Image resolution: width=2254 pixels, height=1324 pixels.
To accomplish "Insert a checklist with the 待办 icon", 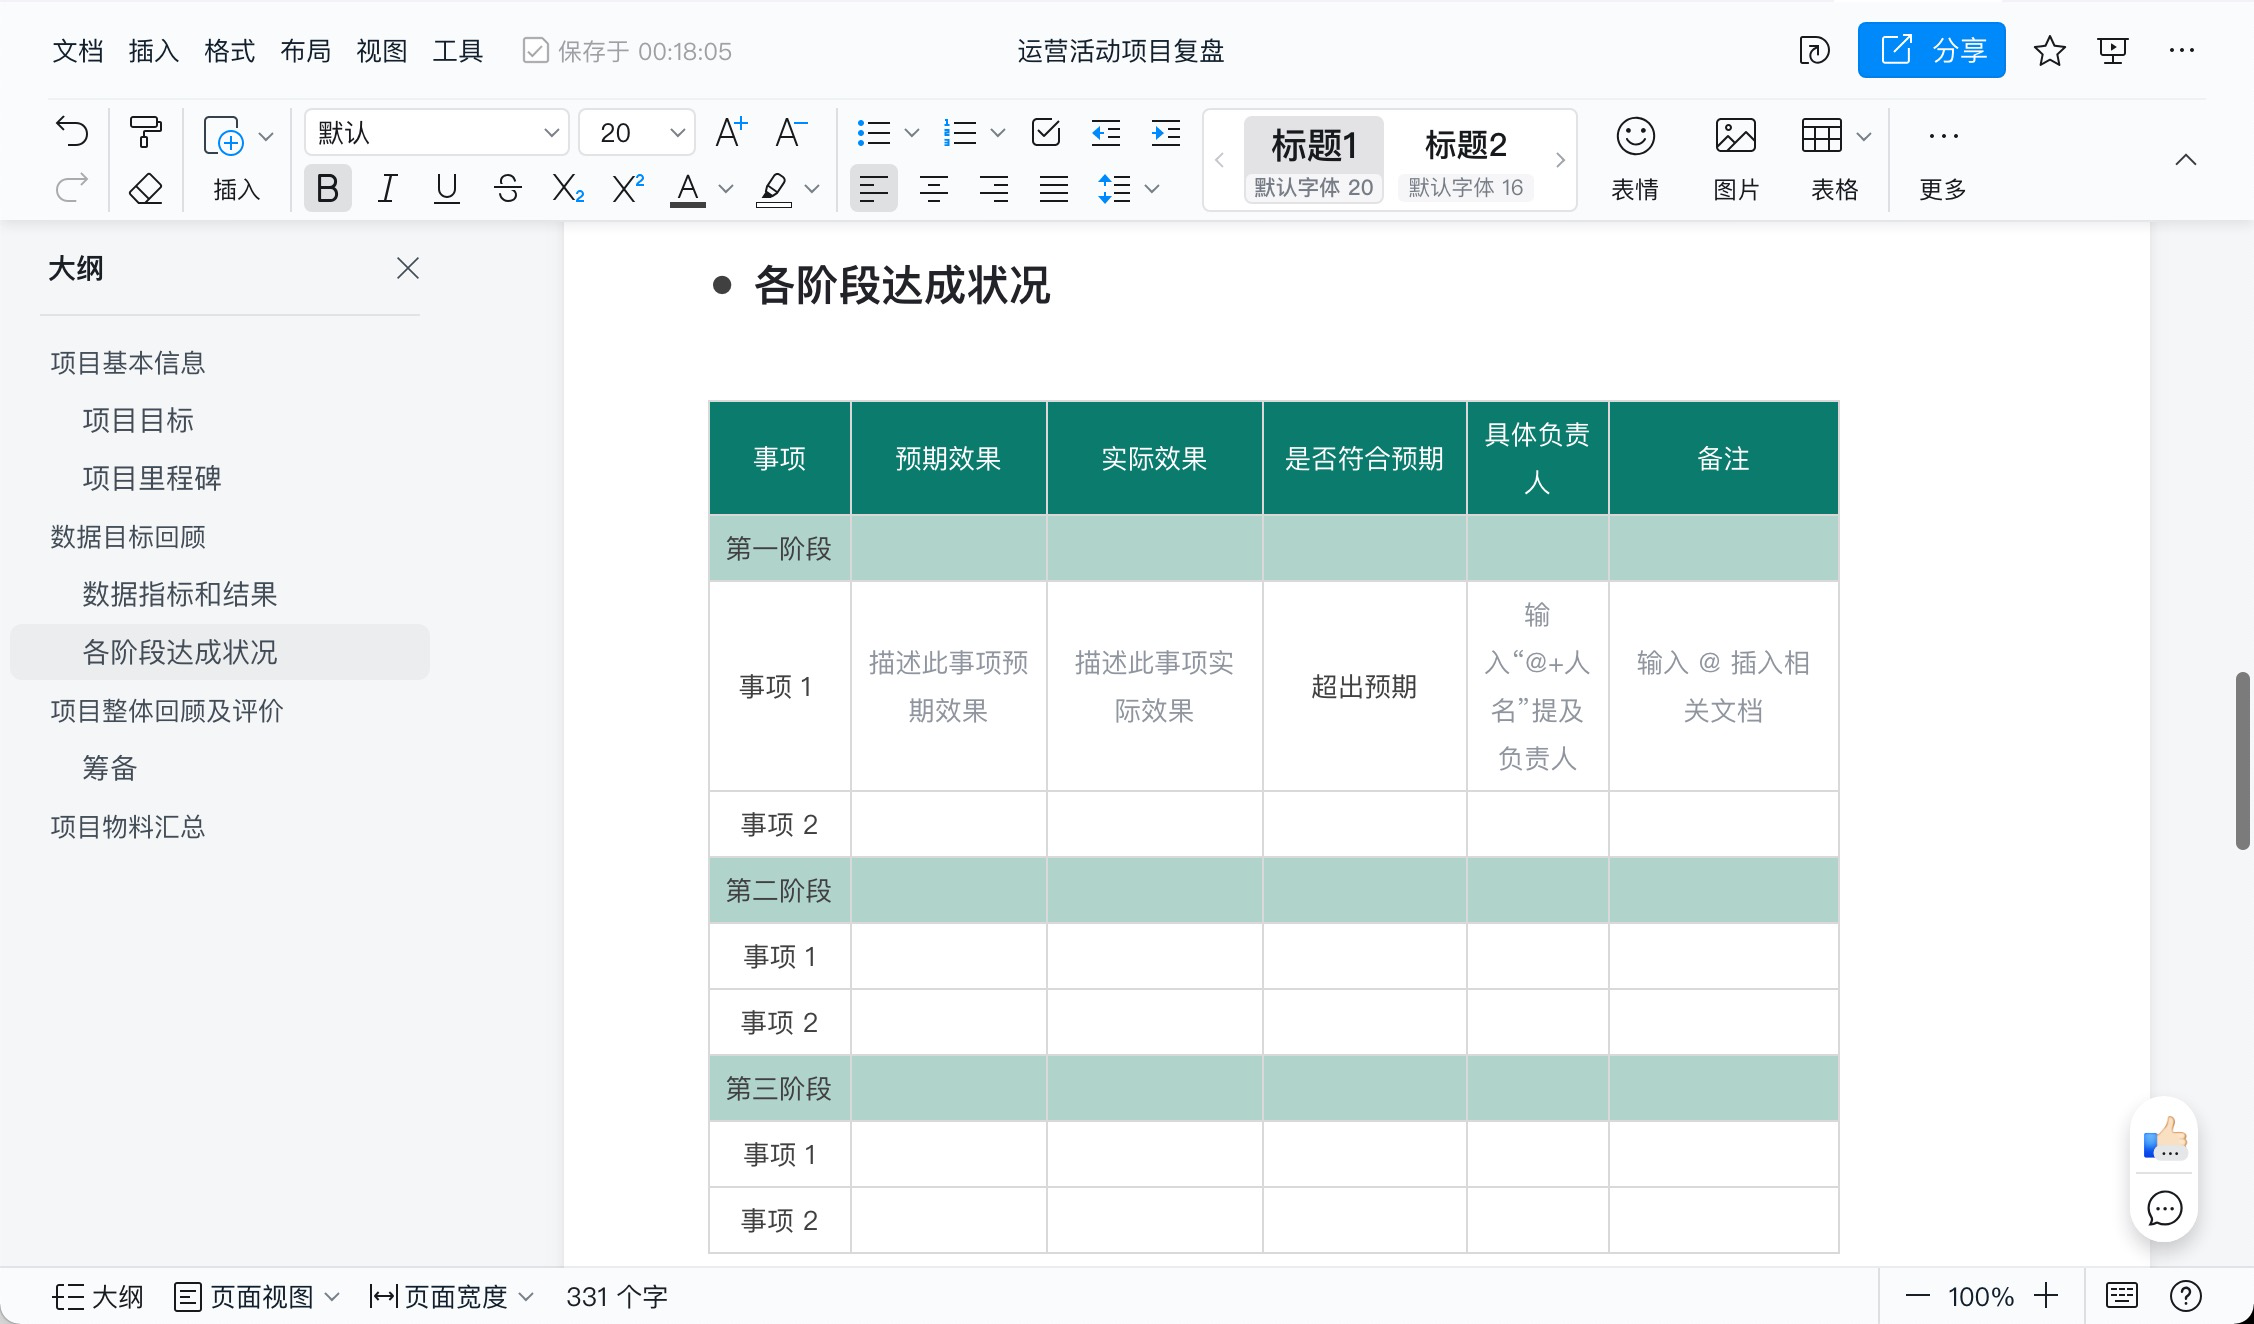I will 1044,132.
